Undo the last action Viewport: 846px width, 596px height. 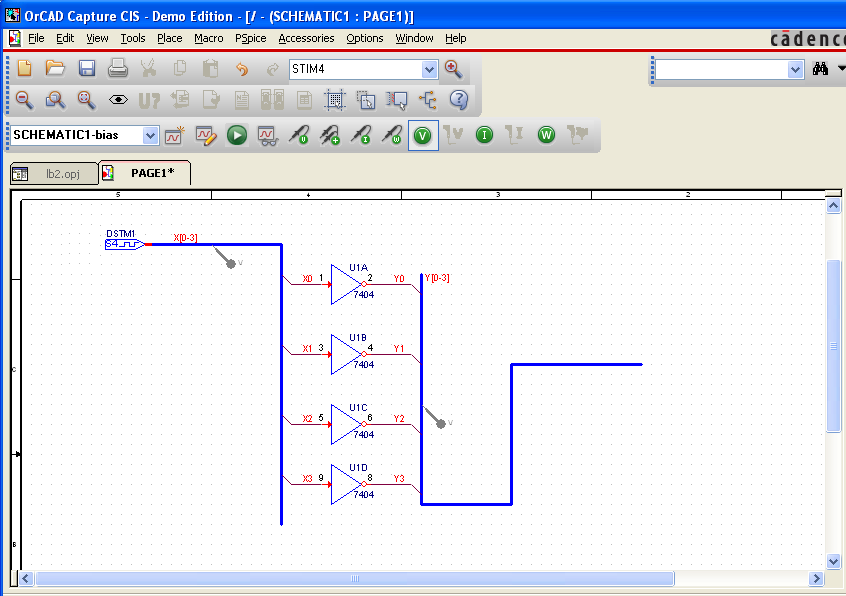(242, 68)
